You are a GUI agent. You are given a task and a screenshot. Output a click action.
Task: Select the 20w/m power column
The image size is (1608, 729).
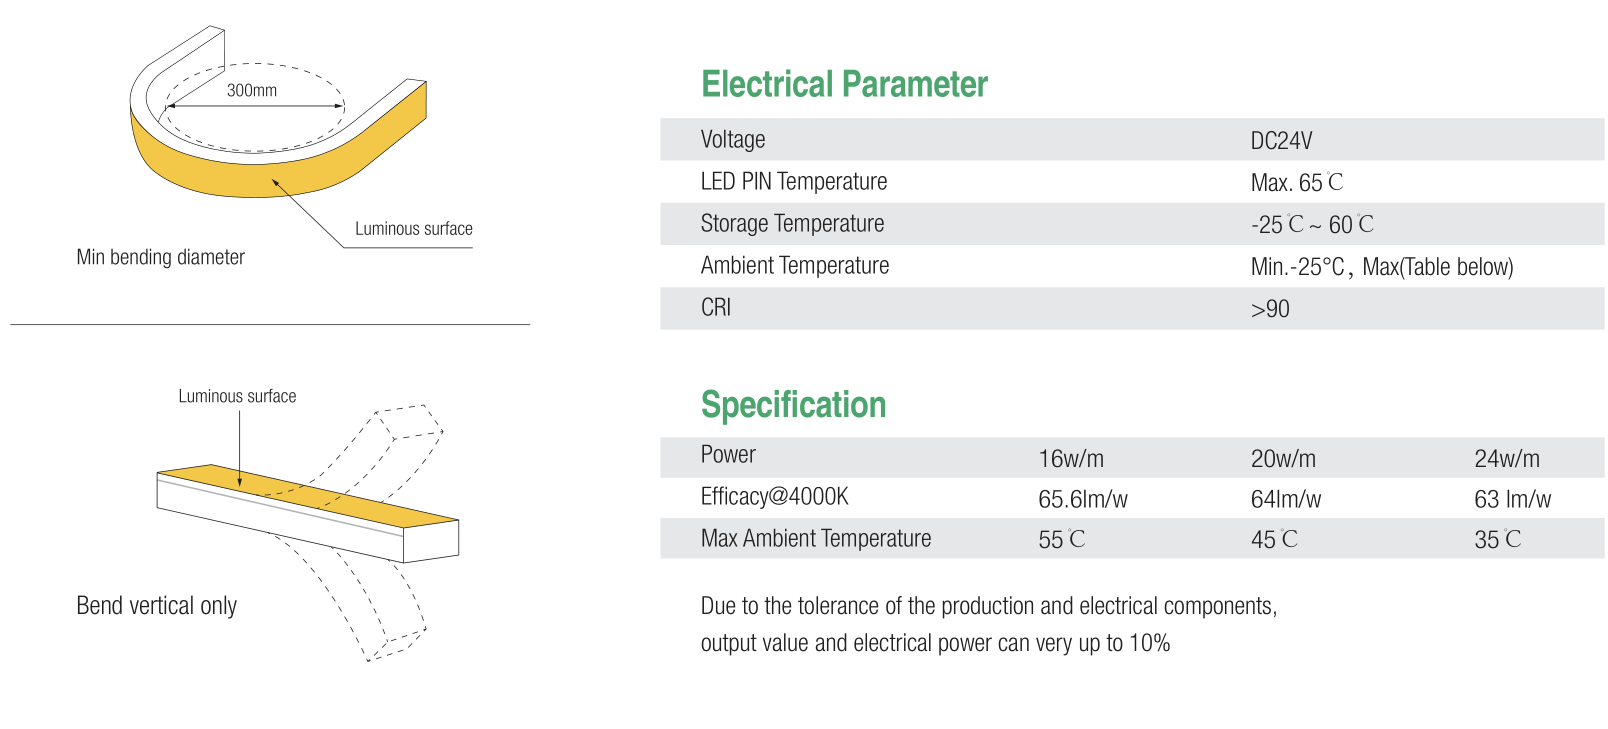(x=1283, y=459)
